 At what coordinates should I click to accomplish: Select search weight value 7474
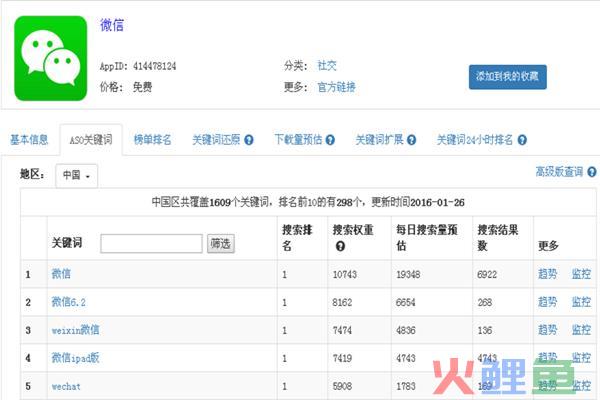point(342,330)
